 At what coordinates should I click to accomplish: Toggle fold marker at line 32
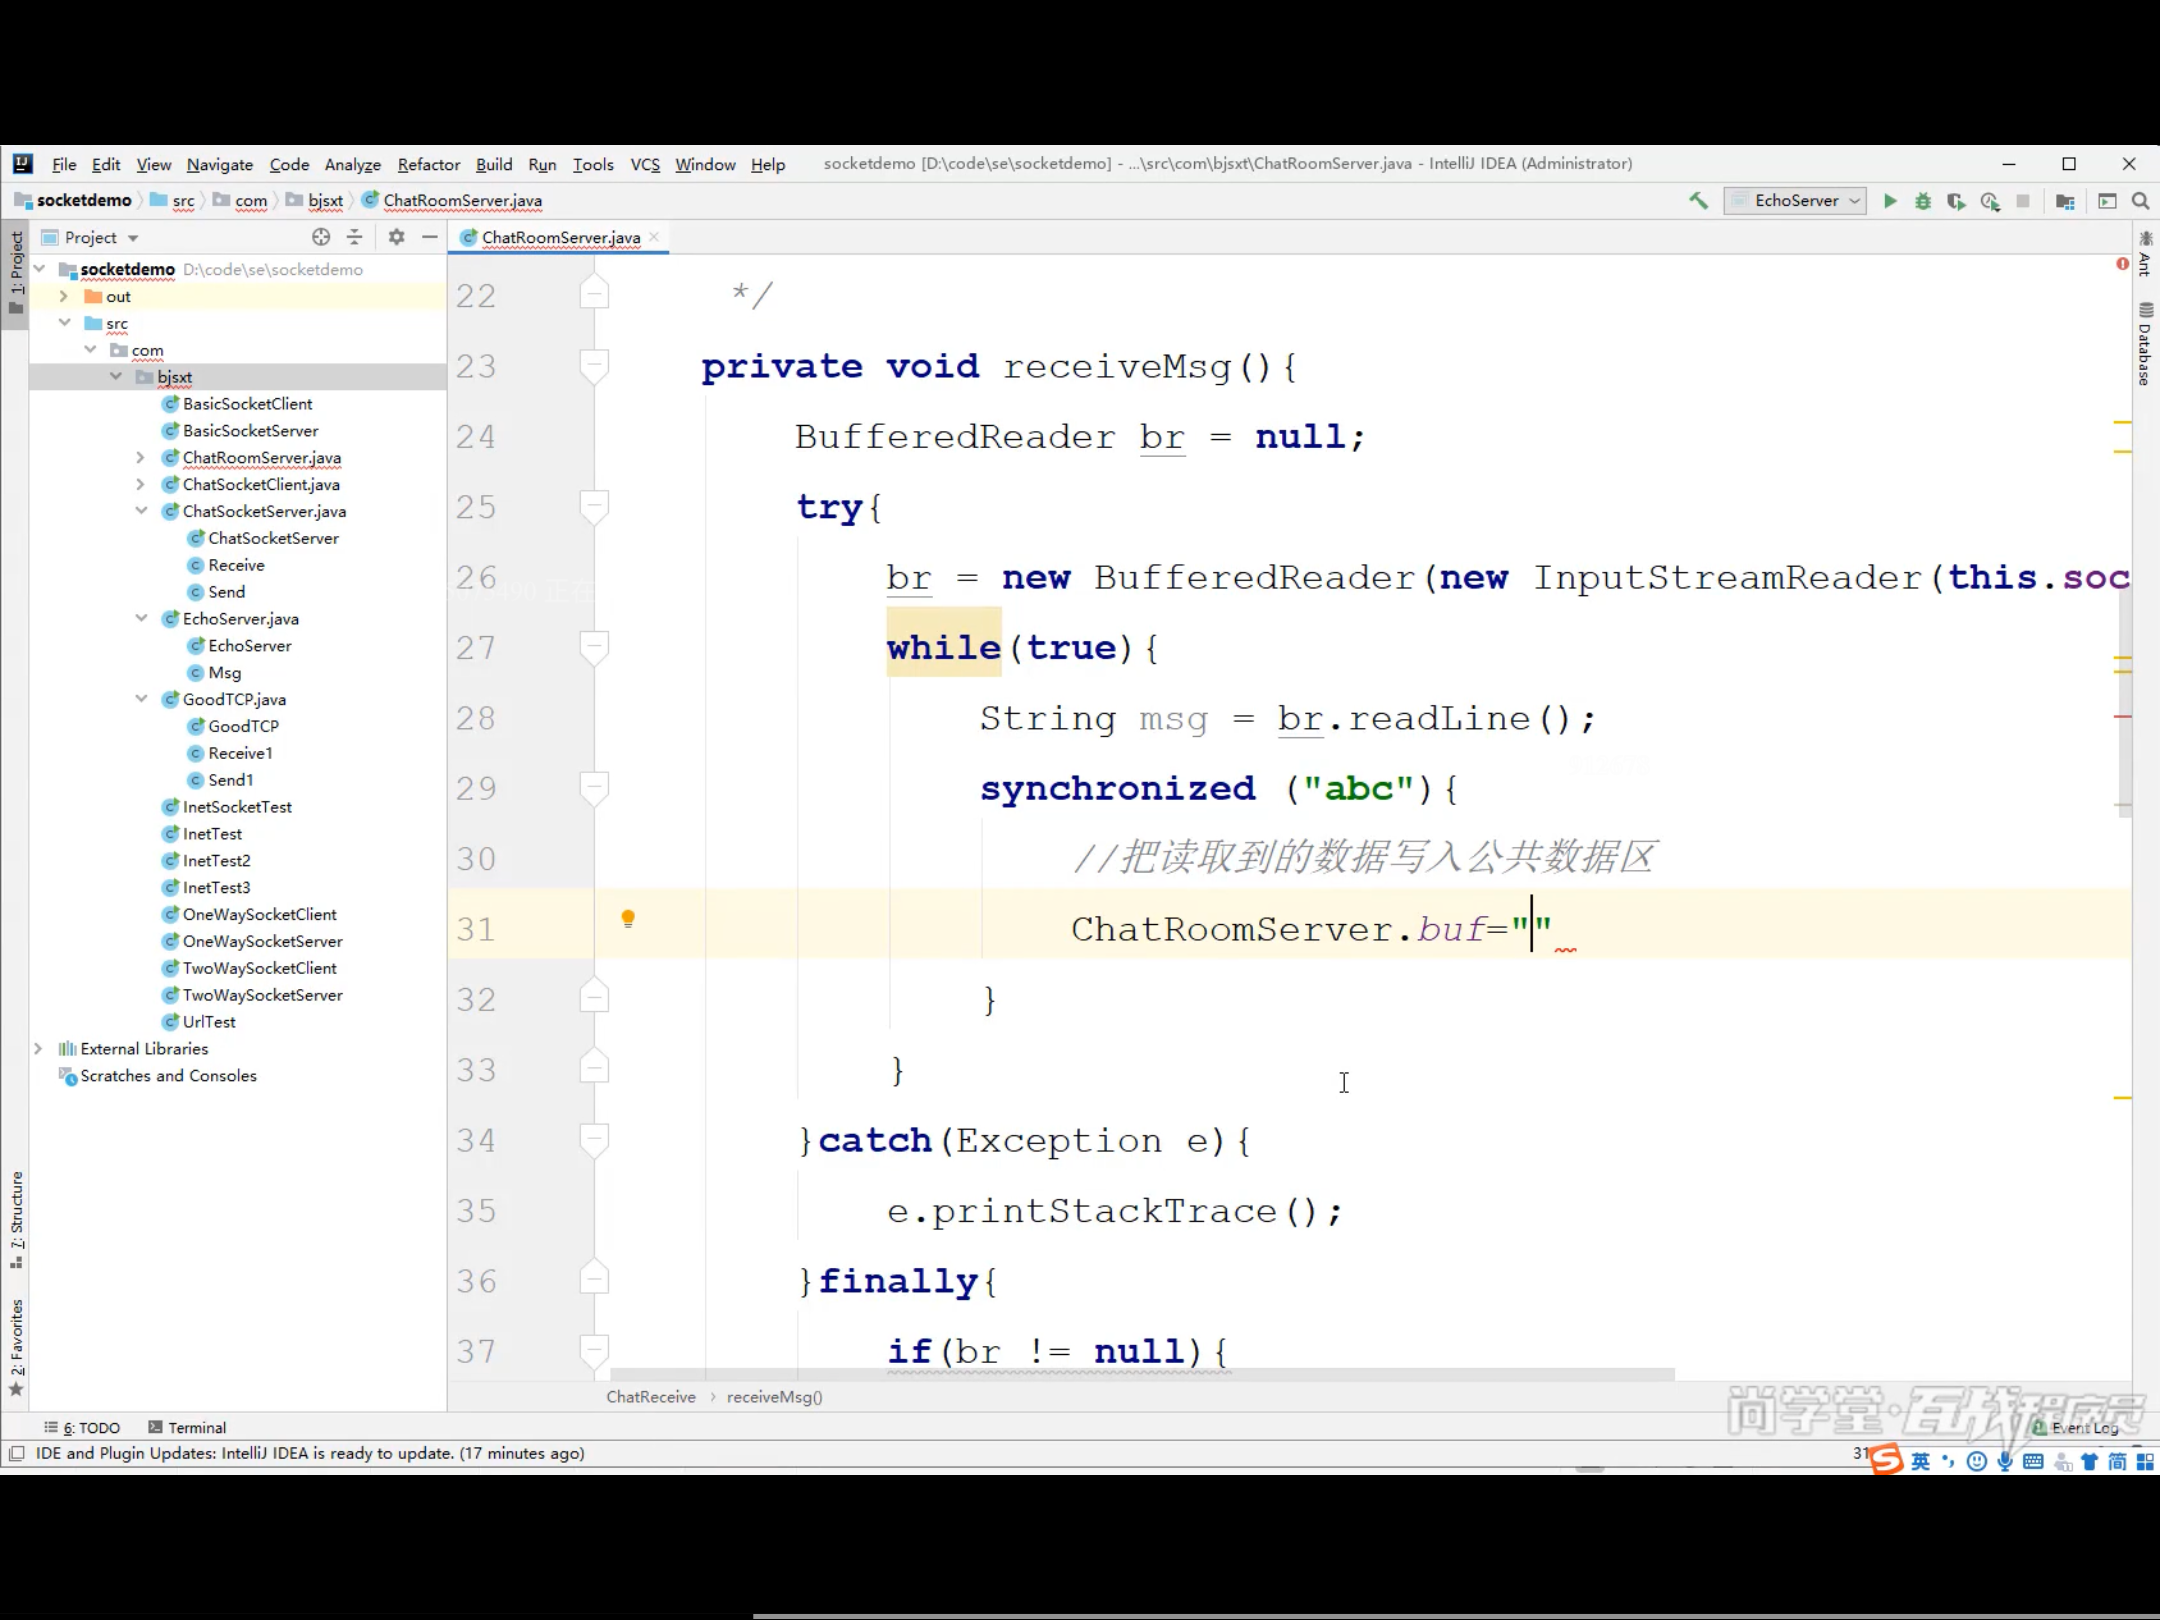pyautogui.click(x=594, y=997)
